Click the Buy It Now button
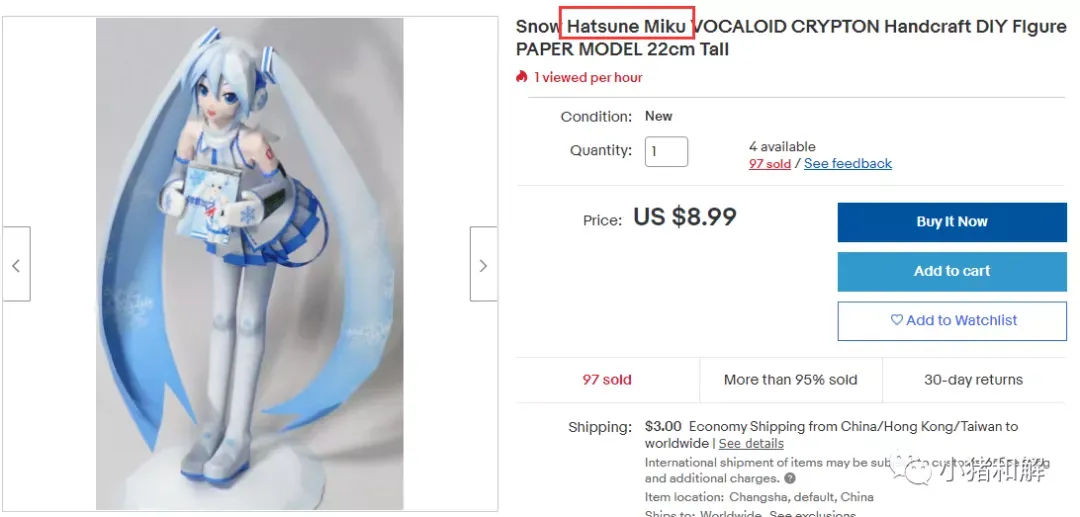Image resolution: width=1080 pixels, height=517 pixels. click(x=952, y=222)
